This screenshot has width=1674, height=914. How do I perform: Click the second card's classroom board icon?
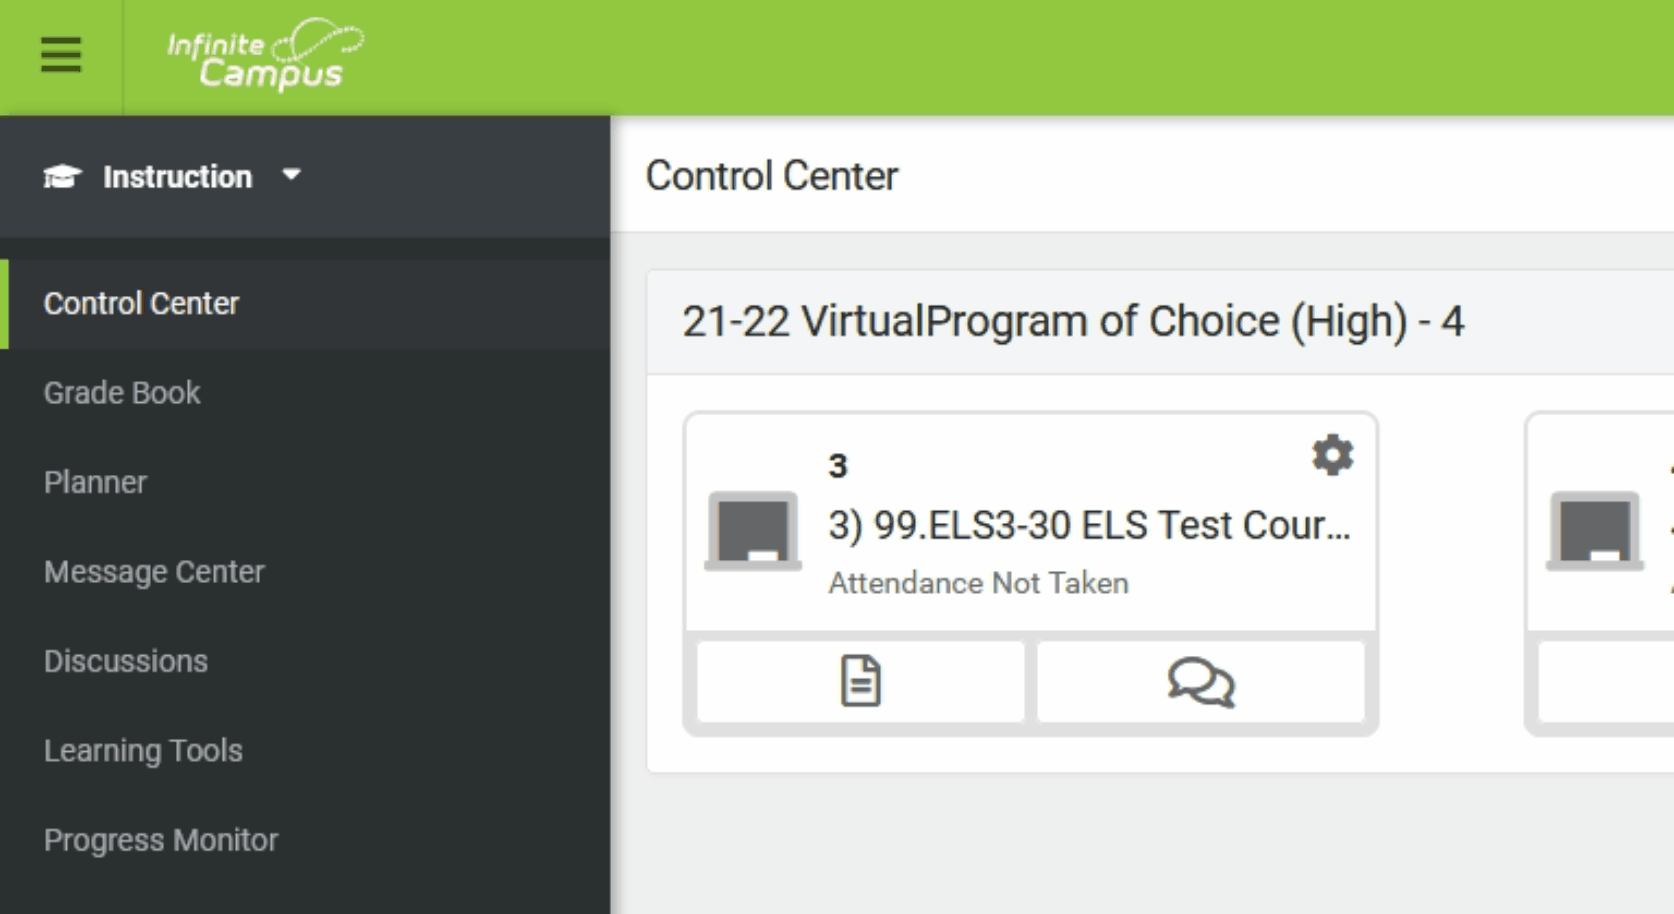pos(1595,531)
